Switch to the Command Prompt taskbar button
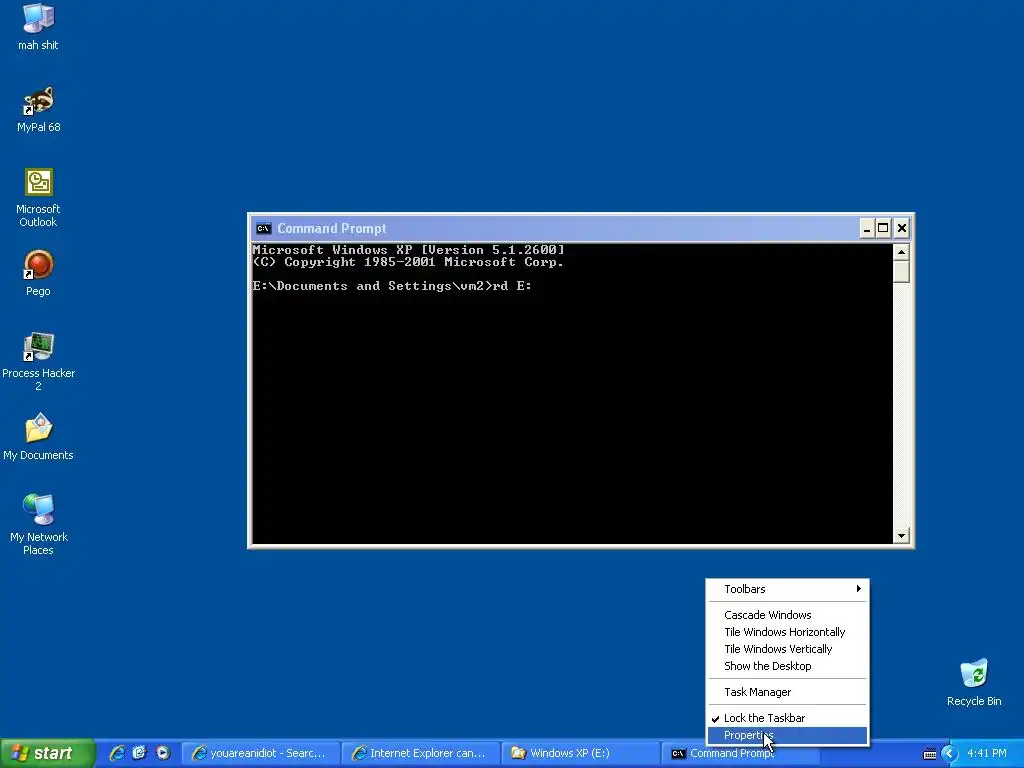 pyautogui.click(x=741, y=754)
